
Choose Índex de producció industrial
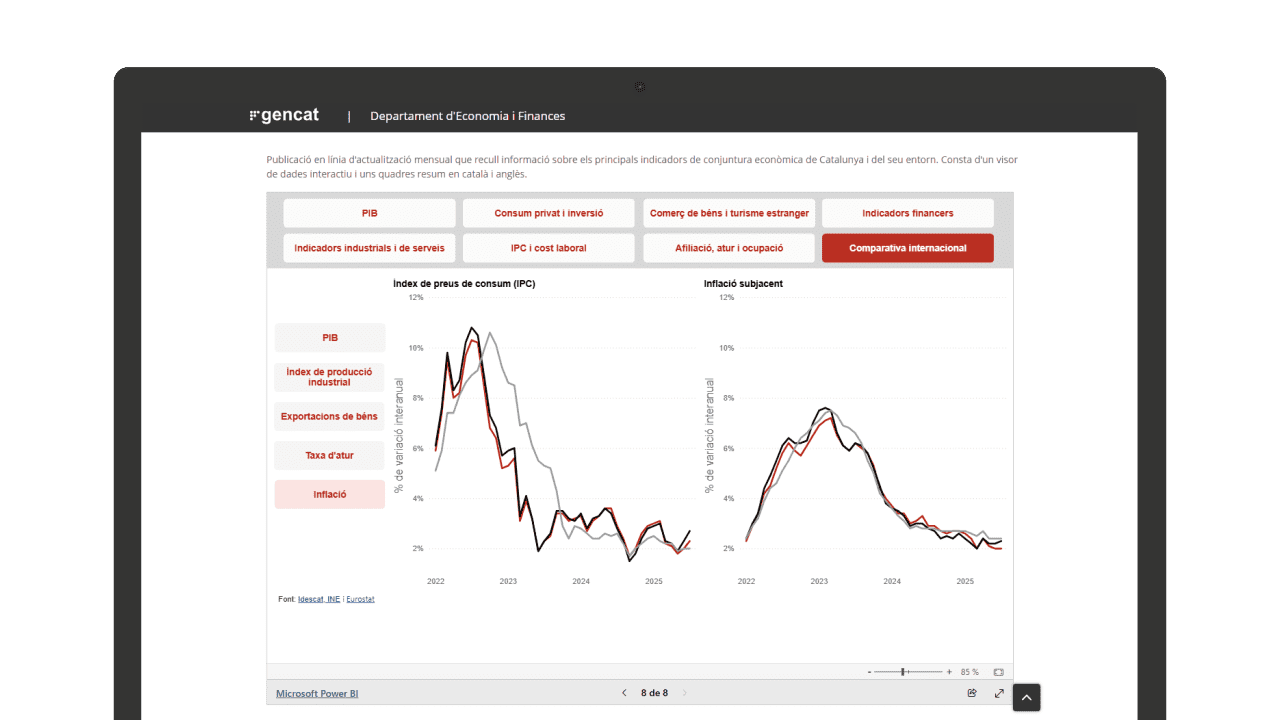(x=329, y=377)
